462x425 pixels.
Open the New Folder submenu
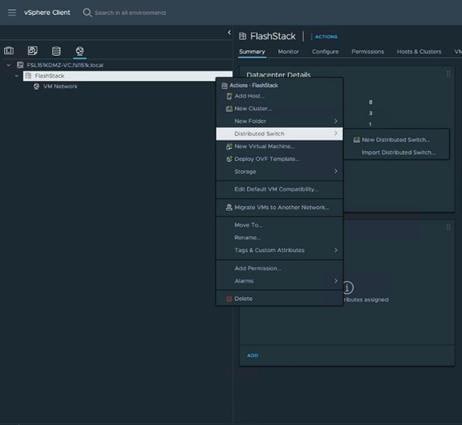coord(279,121)
